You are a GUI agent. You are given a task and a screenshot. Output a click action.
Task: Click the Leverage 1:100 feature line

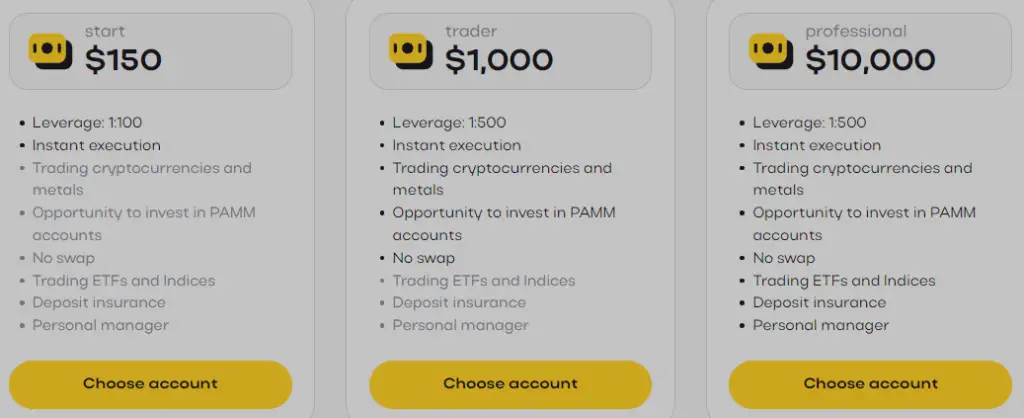(x=88, y=123)
